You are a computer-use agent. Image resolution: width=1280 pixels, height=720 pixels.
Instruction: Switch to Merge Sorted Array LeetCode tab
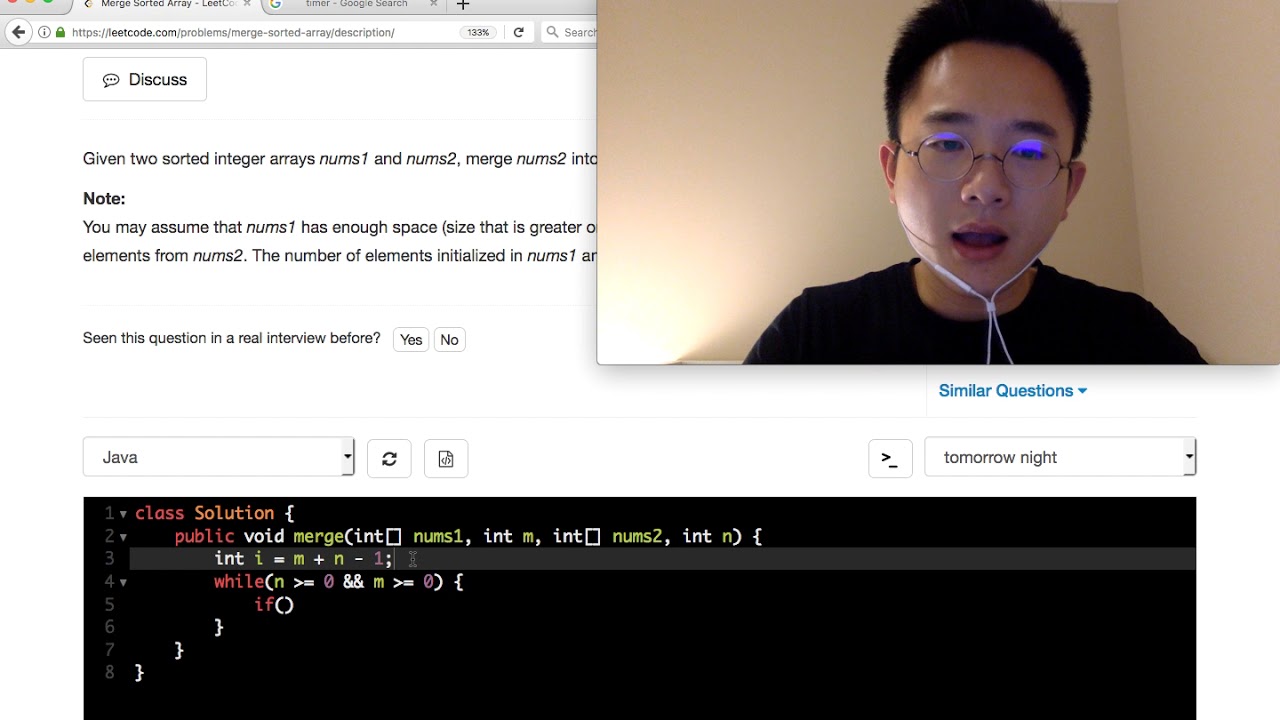[165, 5]
